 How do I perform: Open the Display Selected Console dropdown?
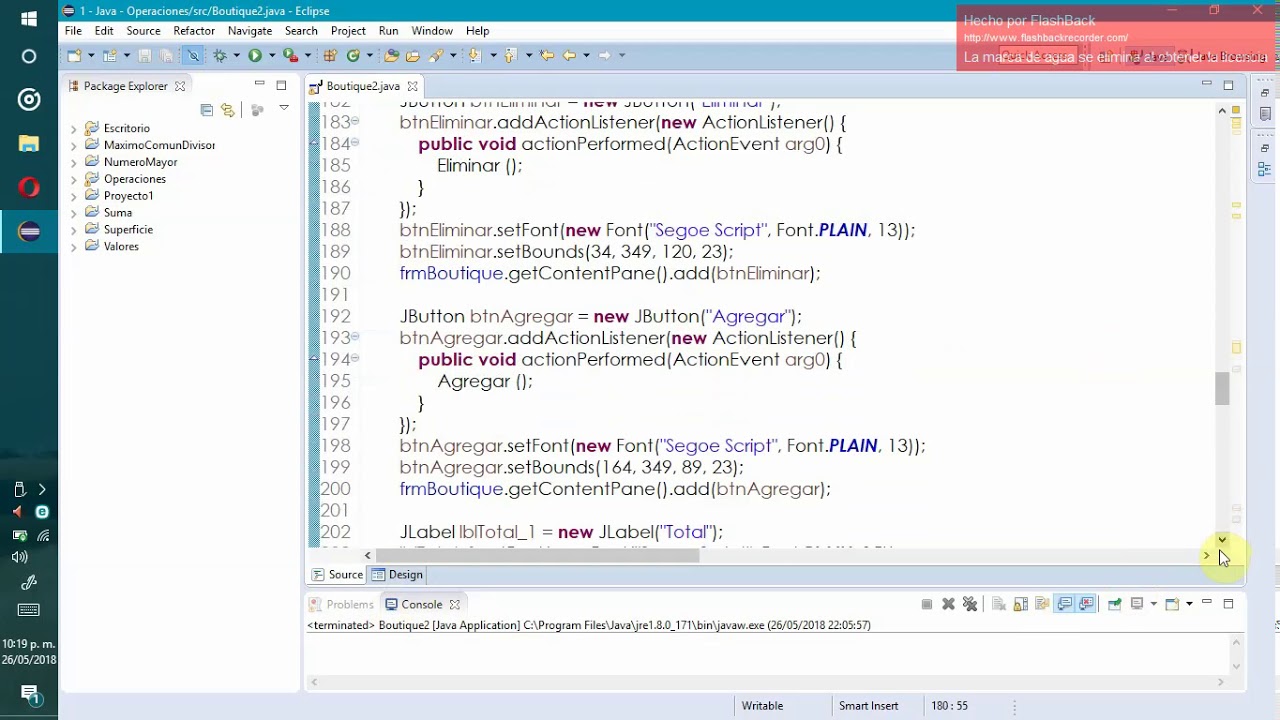click(1154, 604)
